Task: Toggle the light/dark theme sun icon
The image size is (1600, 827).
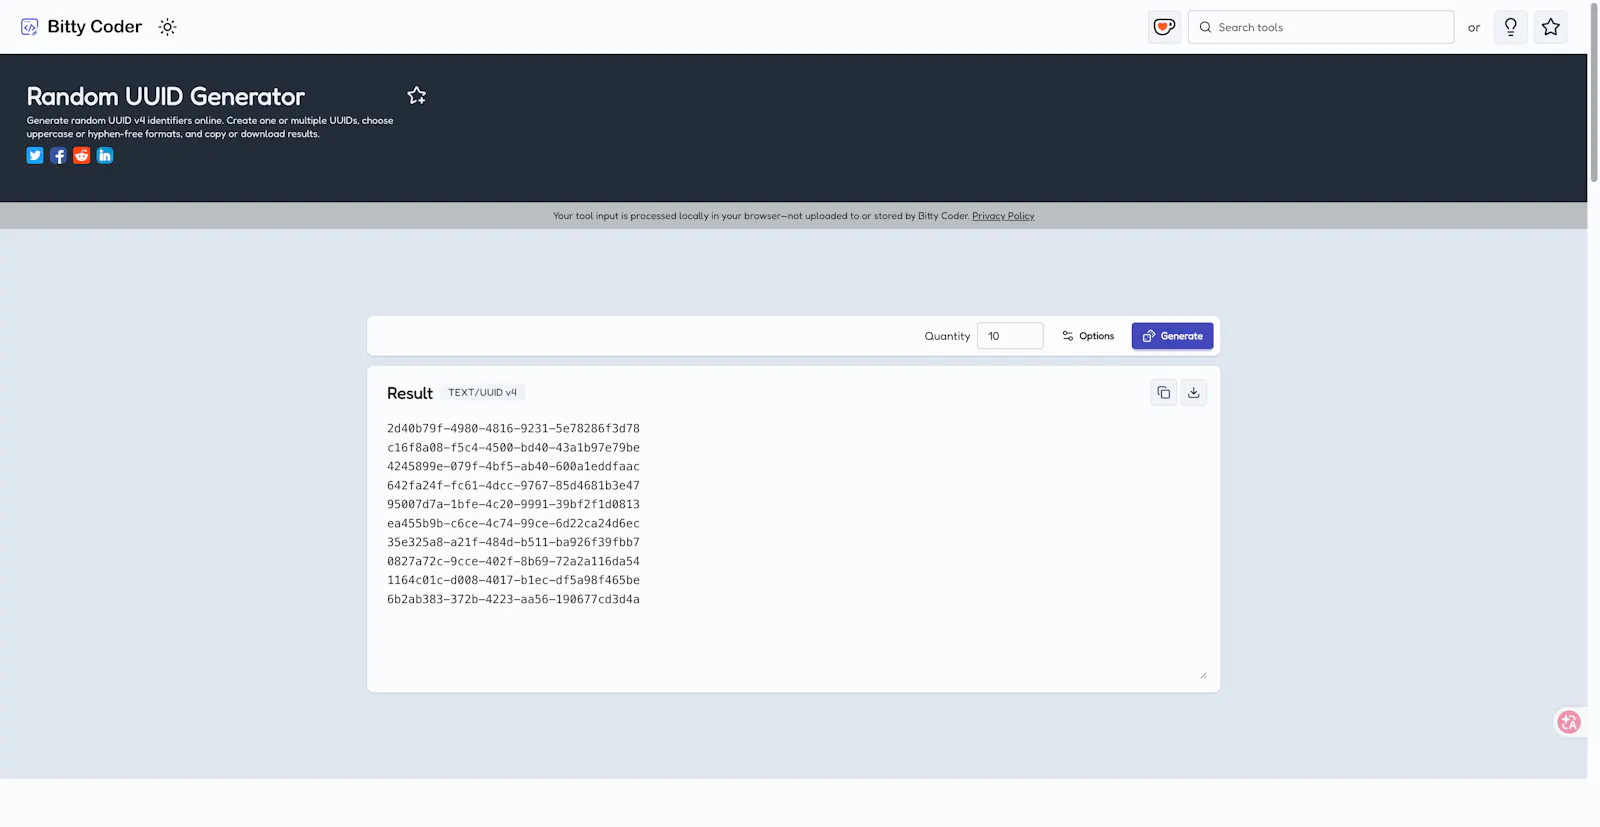Action: 167,27
